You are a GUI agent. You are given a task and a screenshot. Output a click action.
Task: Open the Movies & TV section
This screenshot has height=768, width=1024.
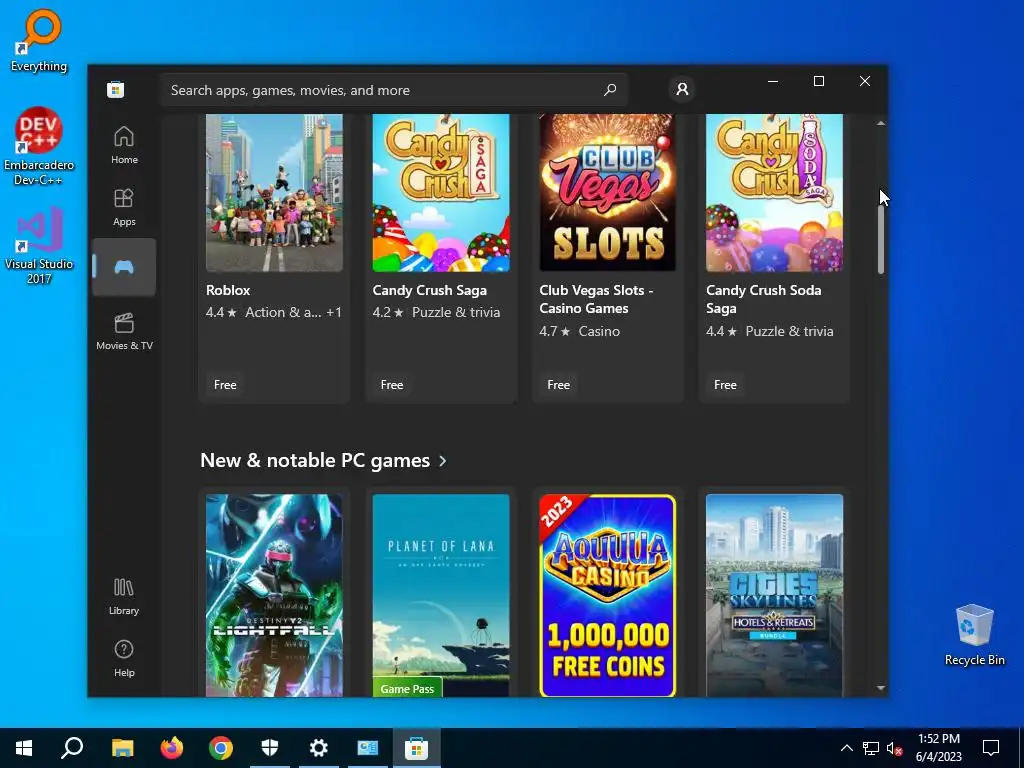point(124,331)
